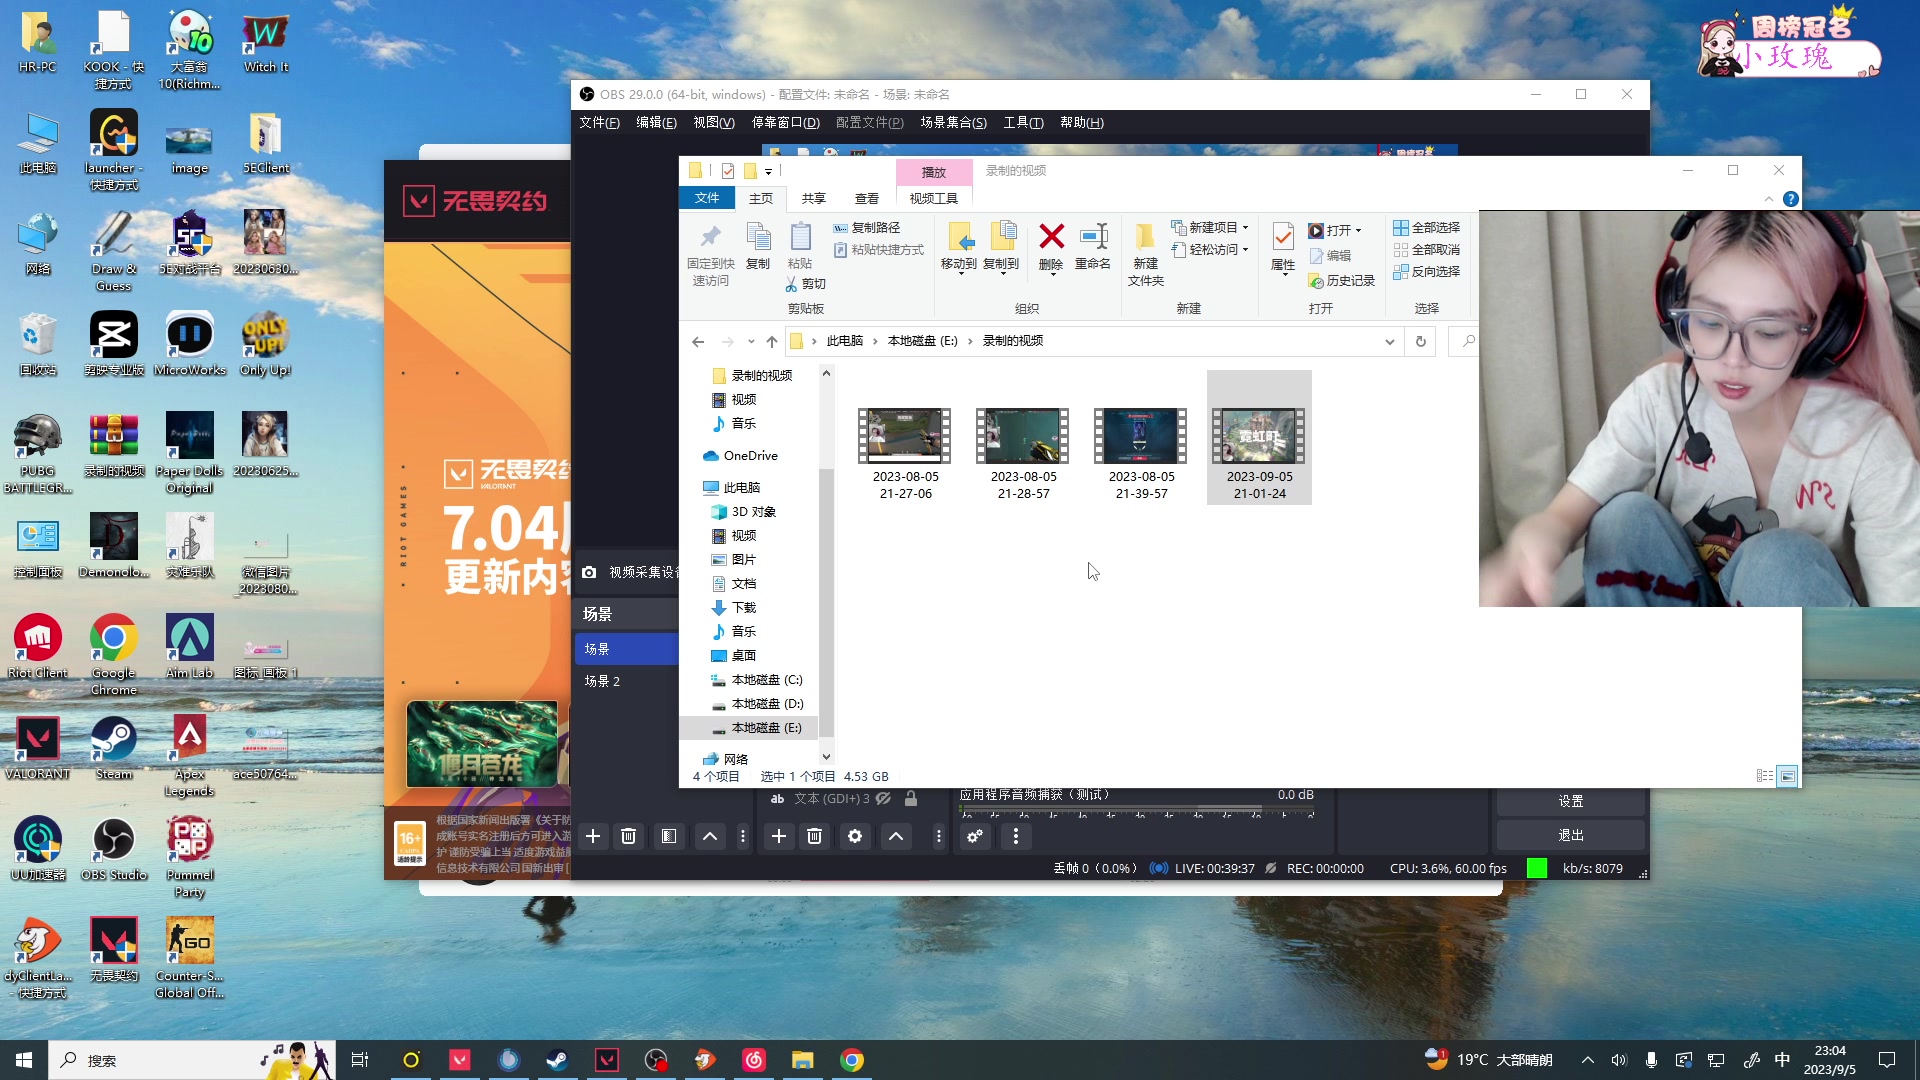Open OBS 文件(F) menu
The image size is (1920, 1080).
click(599, 123)
